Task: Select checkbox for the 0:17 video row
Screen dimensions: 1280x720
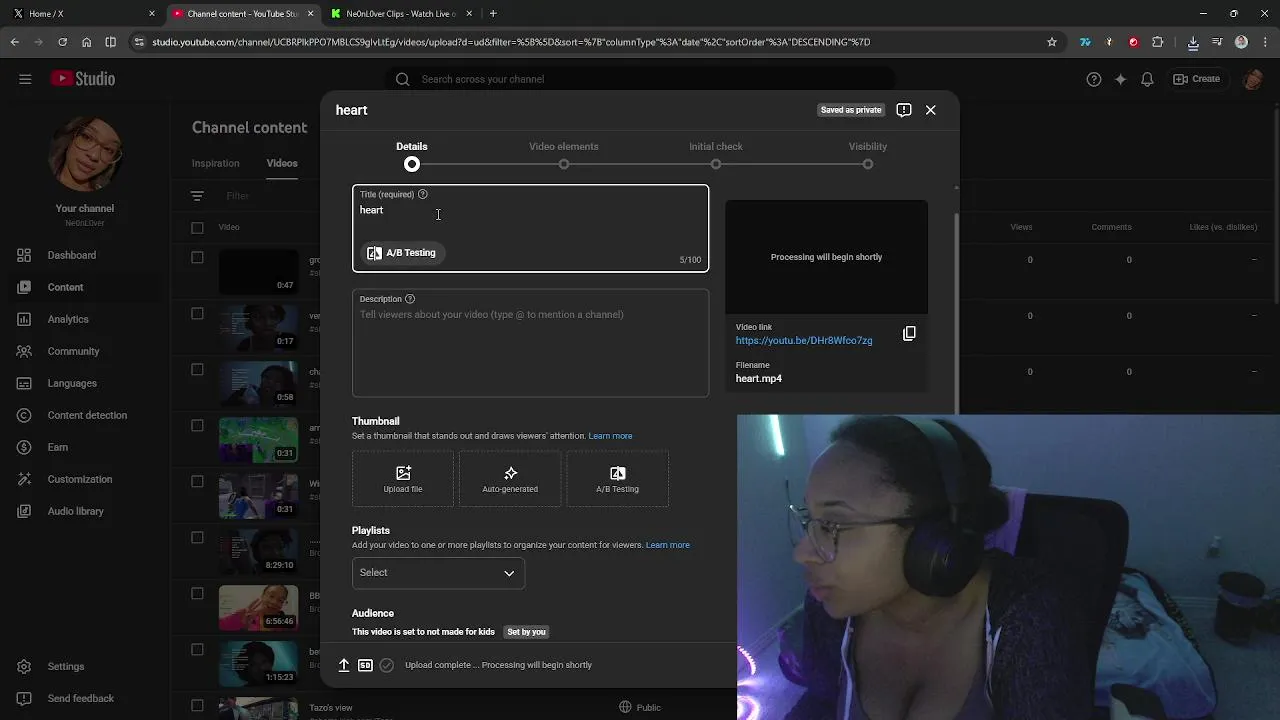Action: click(x=197, y=314)
